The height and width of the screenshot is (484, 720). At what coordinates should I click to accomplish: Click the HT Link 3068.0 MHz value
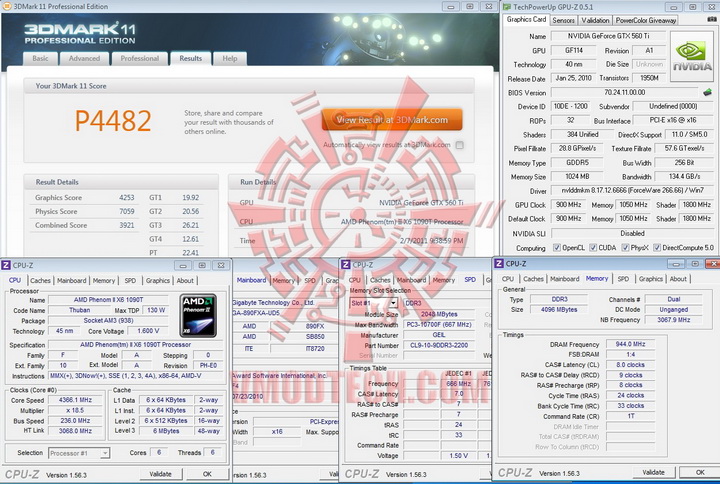75,431
